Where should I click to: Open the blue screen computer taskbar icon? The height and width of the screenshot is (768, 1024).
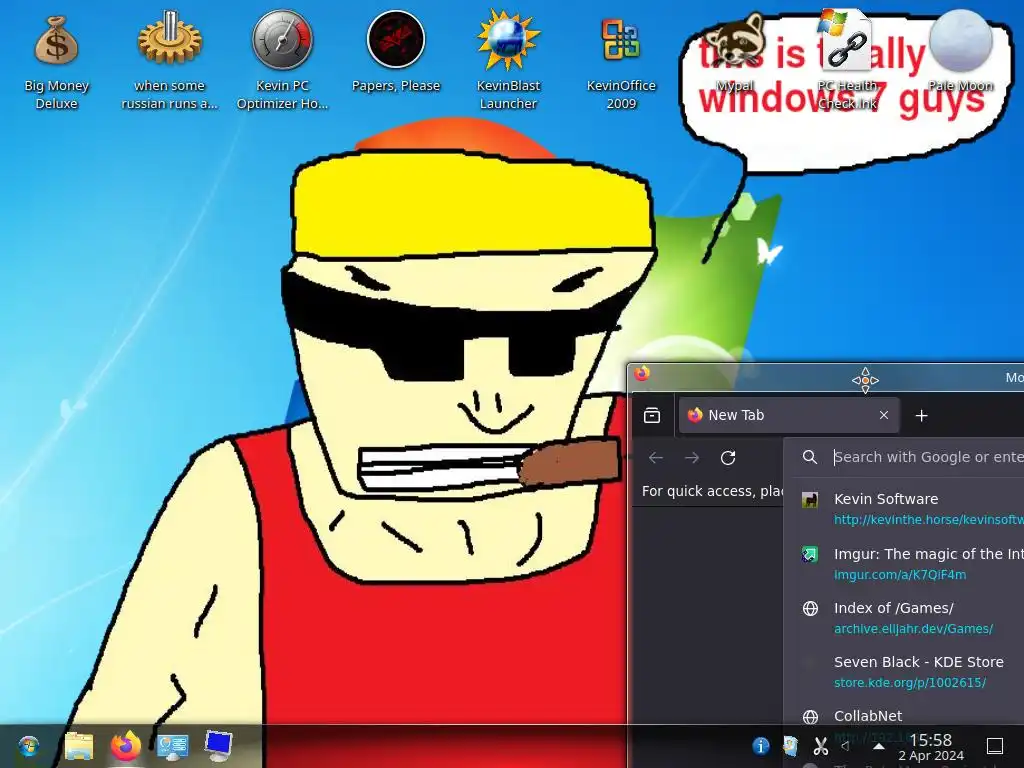[x=218, y=746]
